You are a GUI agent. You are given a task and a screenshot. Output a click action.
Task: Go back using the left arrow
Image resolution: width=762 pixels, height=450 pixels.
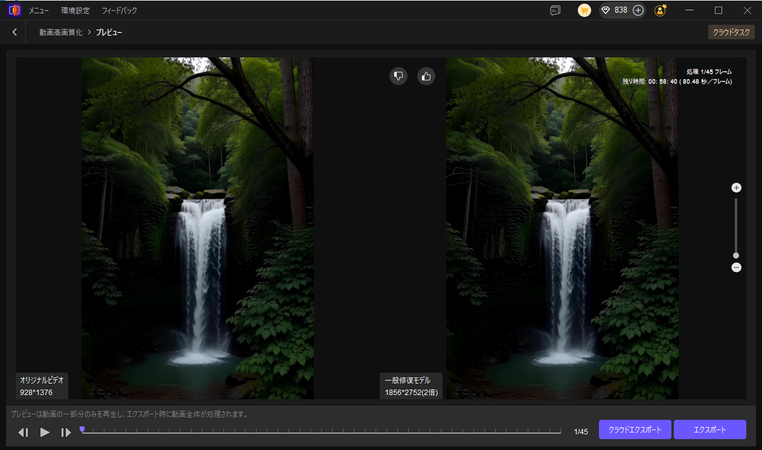[14, 32]
